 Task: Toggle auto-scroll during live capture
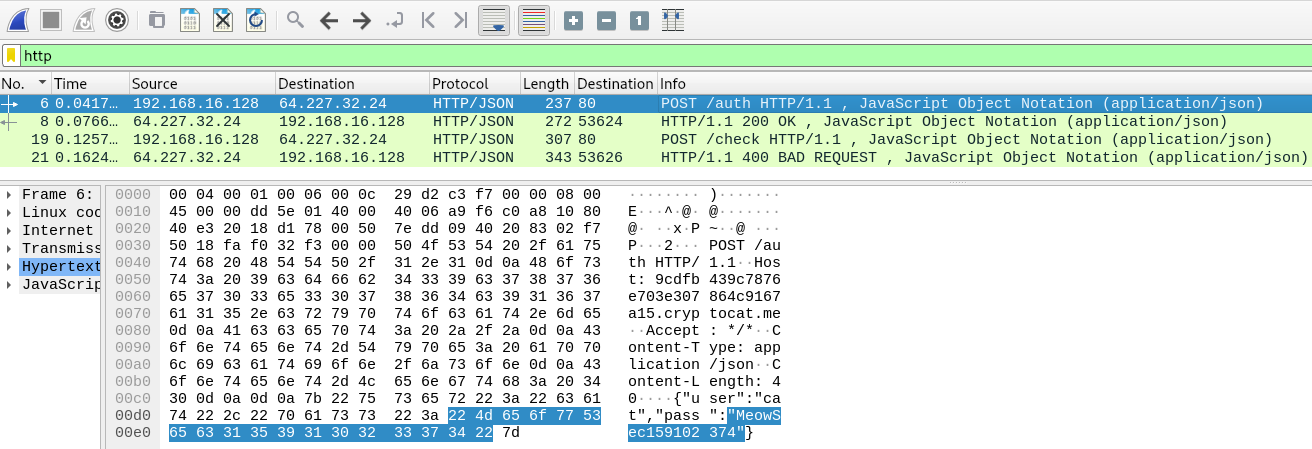[494, 19]
